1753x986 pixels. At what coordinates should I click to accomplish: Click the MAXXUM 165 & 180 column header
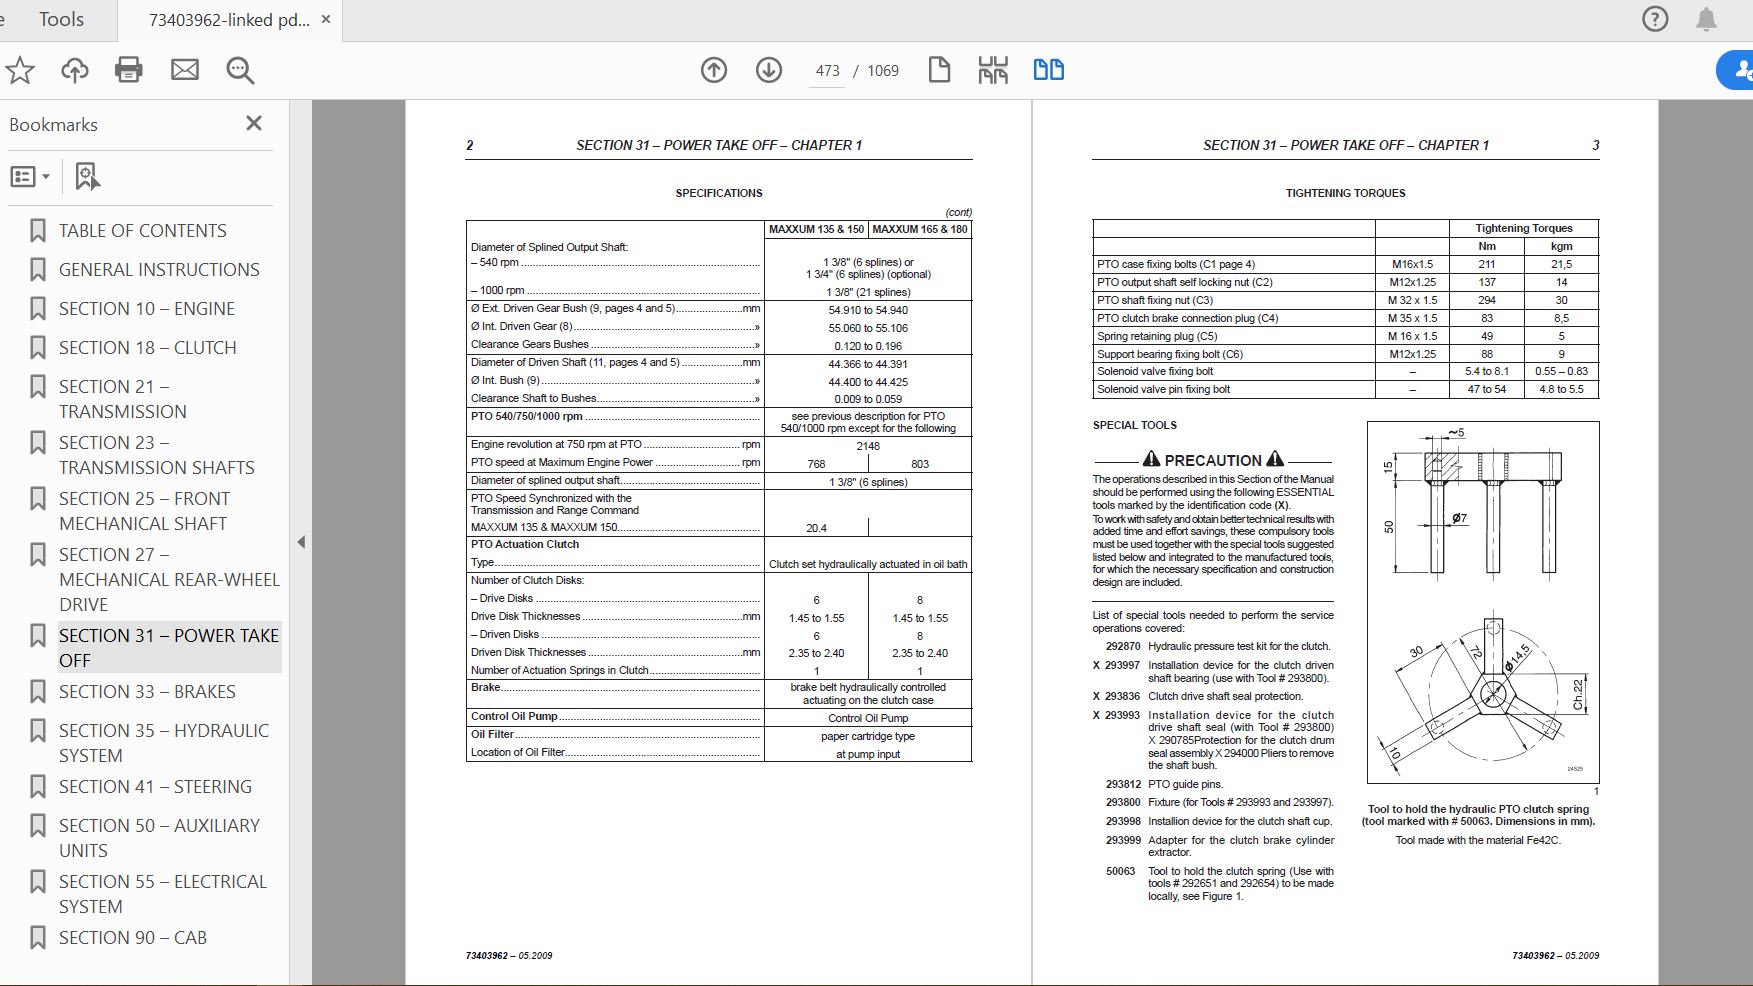click(x=920, y=229)
